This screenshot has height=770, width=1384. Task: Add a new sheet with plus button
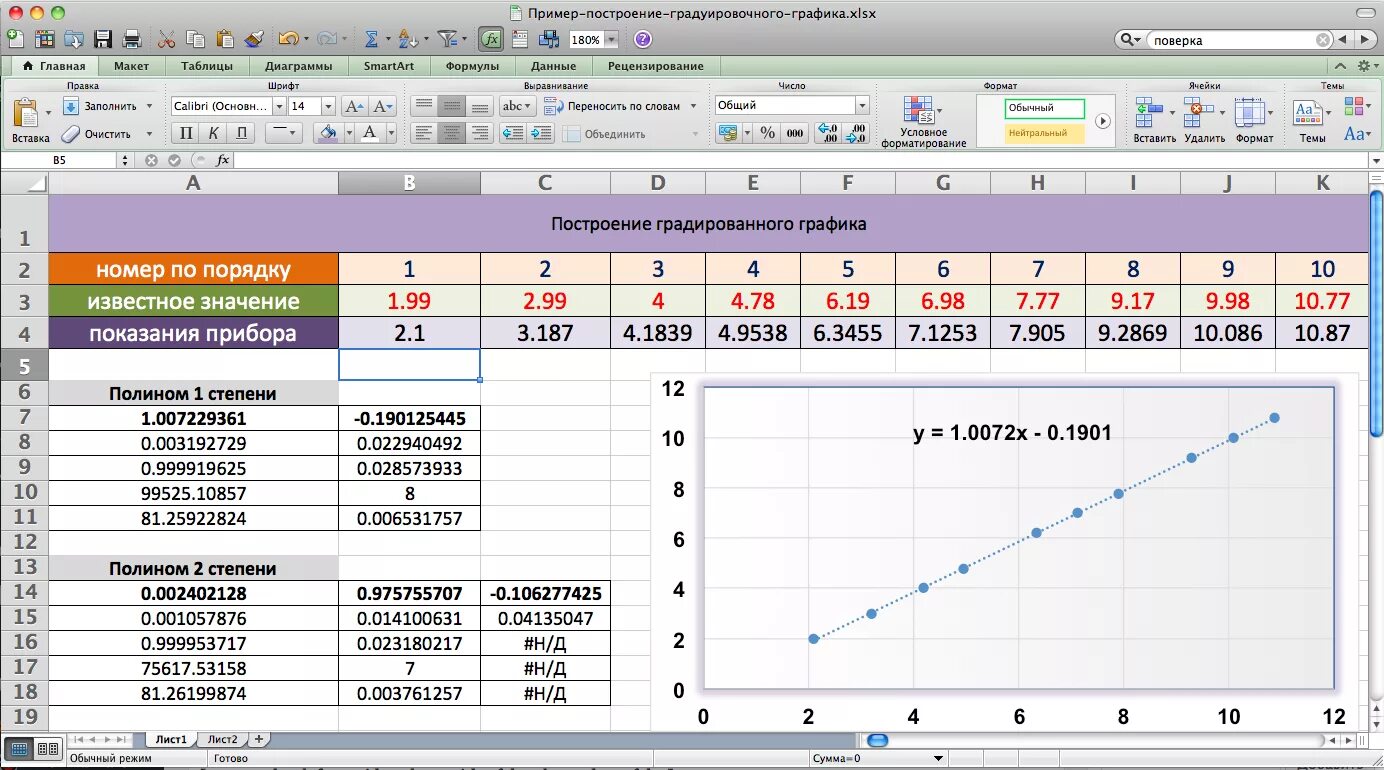click(259, 739)
